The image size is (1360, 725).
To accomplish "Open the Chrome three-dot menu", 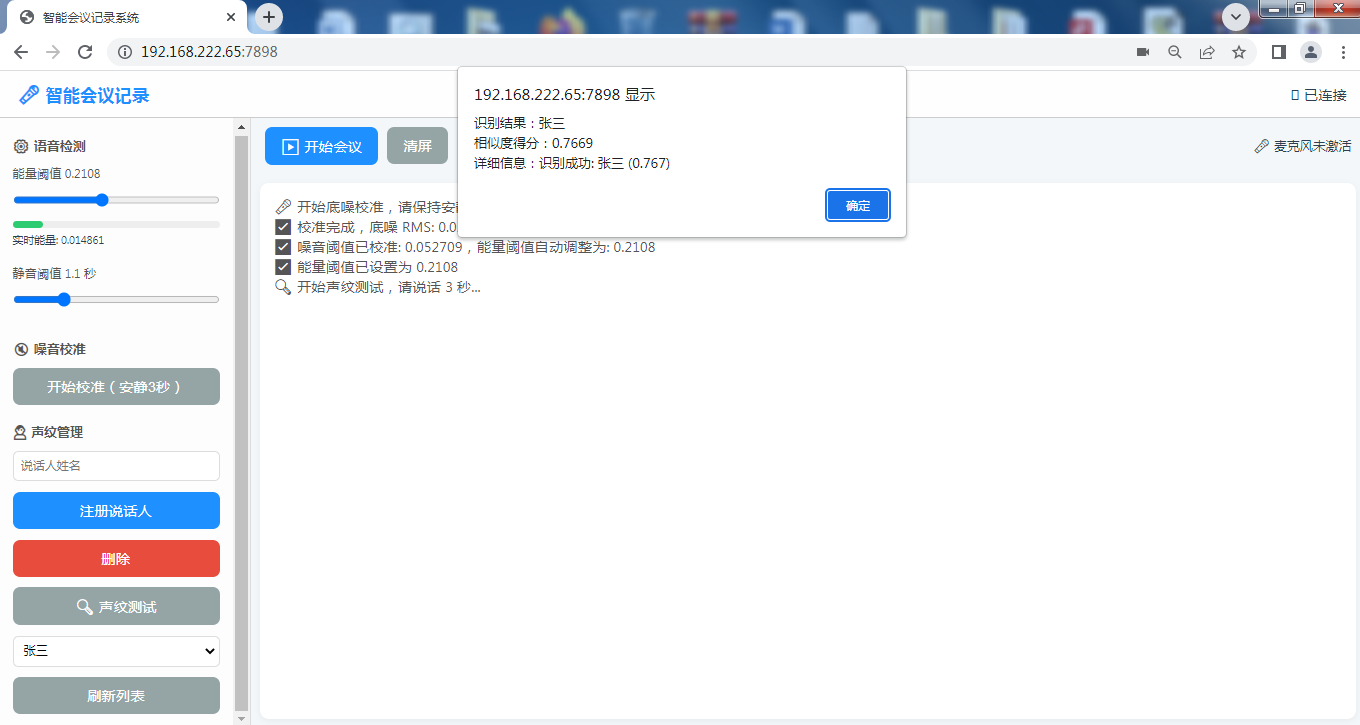I will point(1343,52).
